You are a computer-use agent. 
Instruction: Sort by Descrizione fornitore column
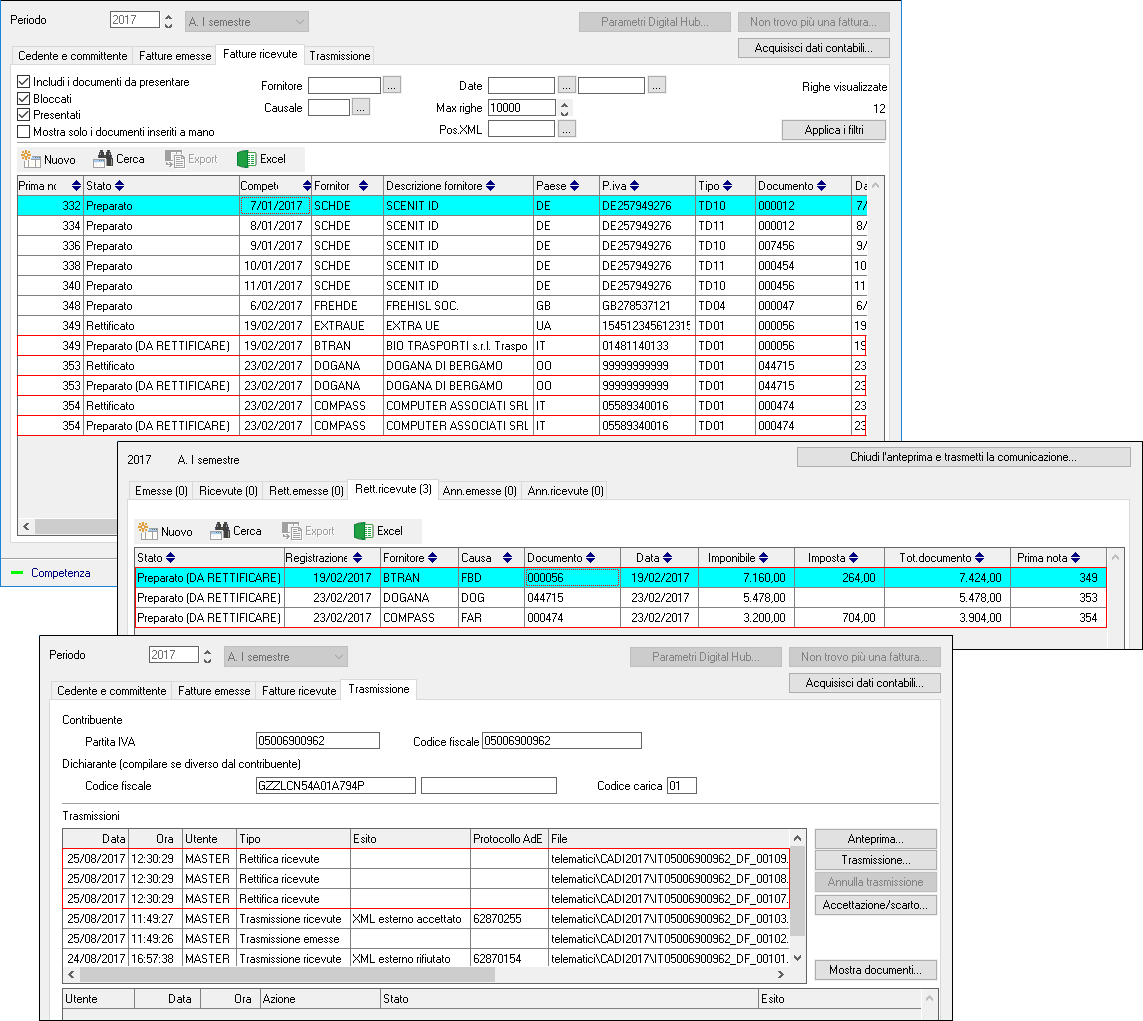click(x=491, y=186)
